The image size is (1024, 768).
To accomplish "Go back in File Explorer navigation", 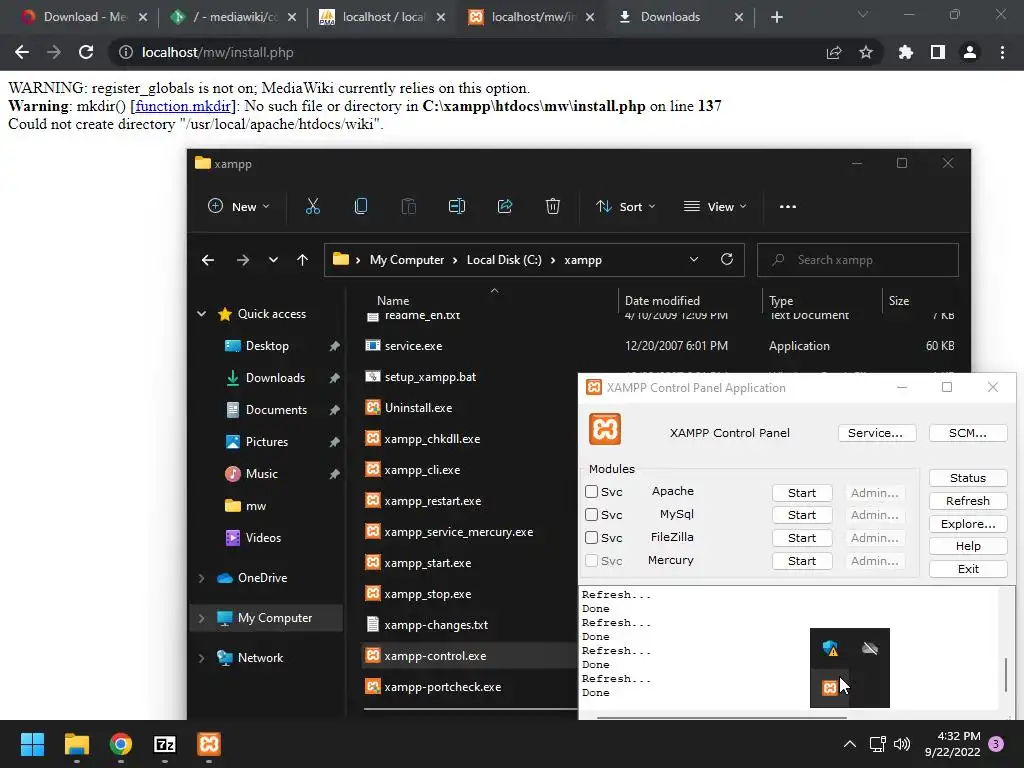I will 208,260.
